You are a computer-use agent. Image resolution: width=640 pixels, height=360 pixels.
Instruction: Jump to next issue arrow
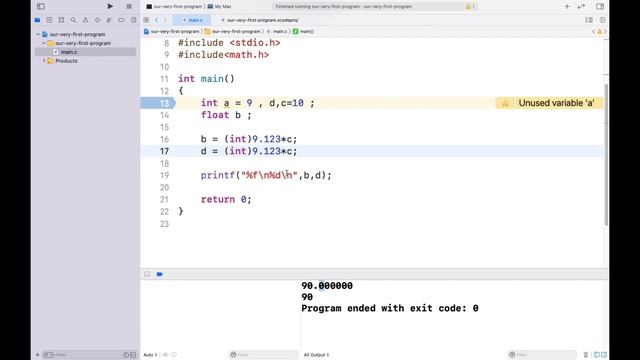pyautogui.click(x=605, y=31)
